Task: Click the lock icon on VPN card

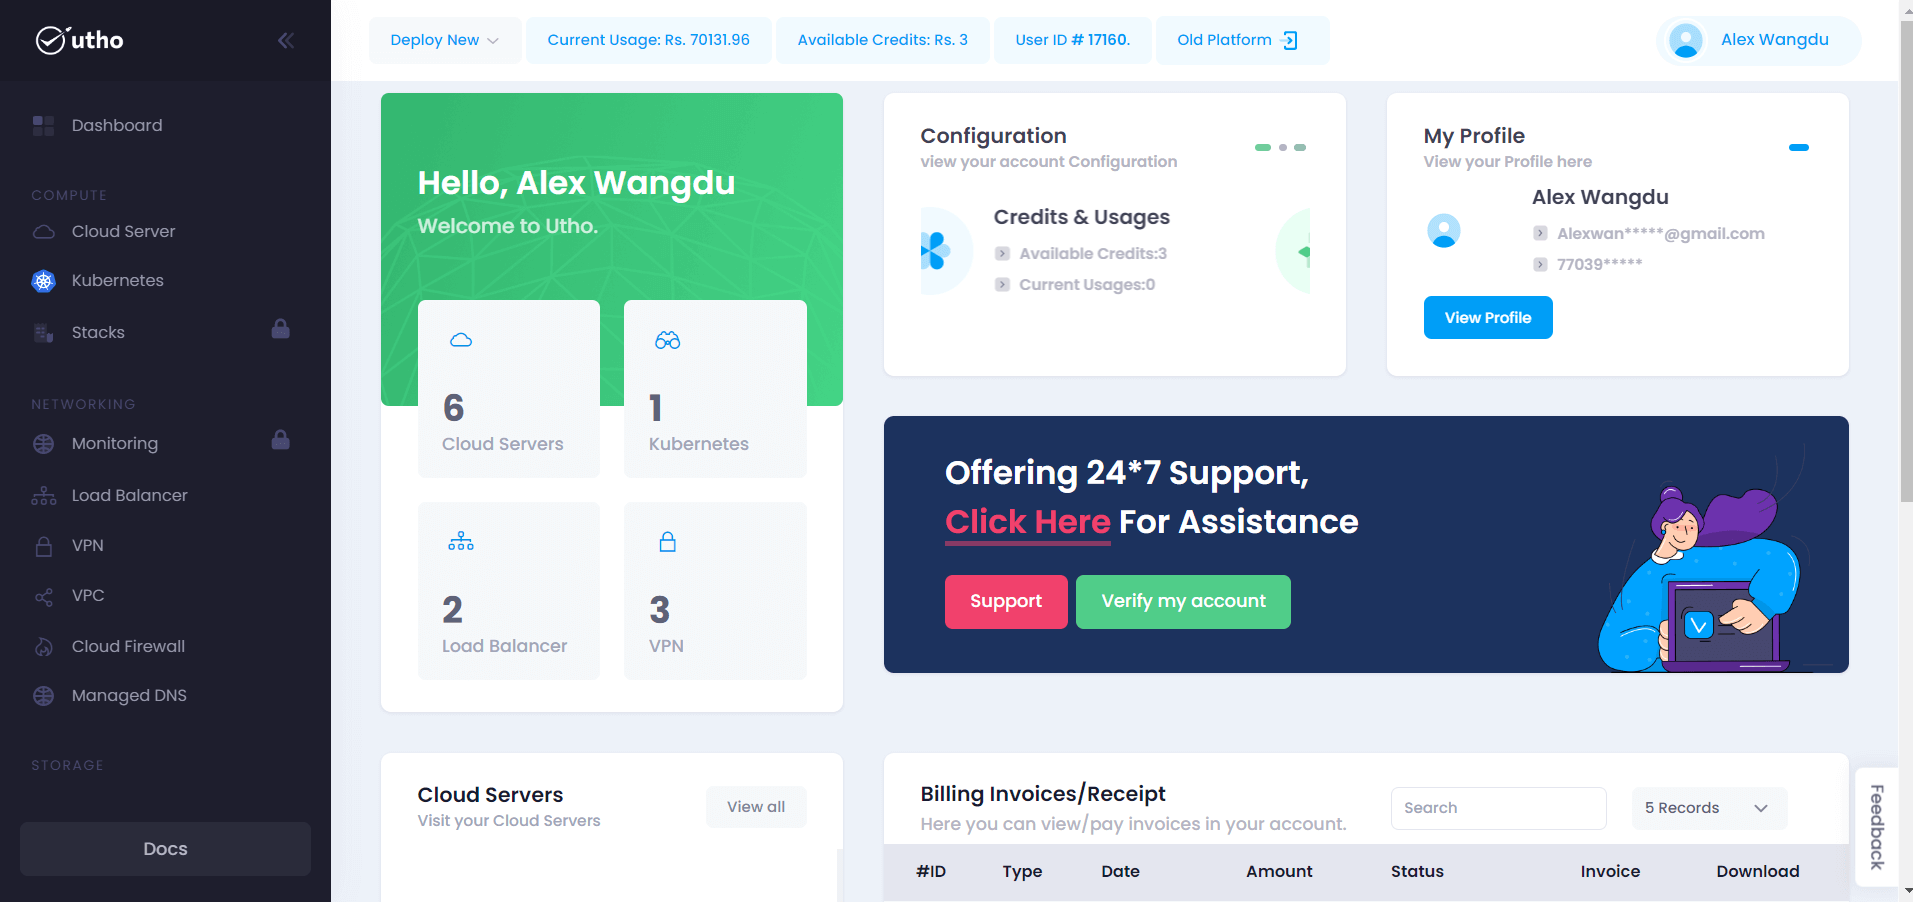Action: tap(667, 542)
